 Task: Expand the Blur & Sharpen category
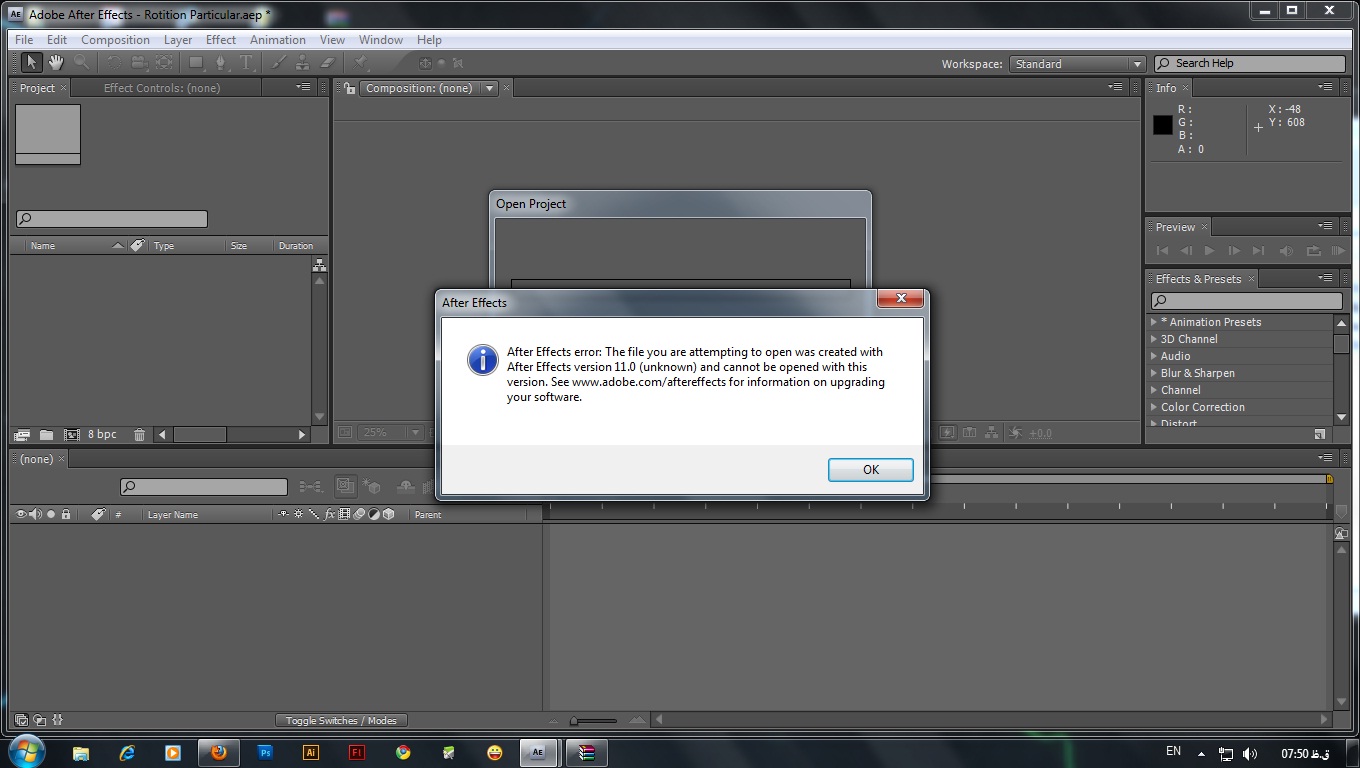click(1153, 373)
